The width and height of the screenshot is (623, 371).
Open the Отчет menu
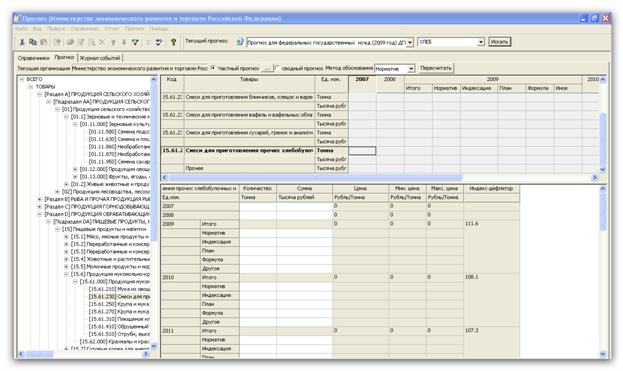(112, 29)
